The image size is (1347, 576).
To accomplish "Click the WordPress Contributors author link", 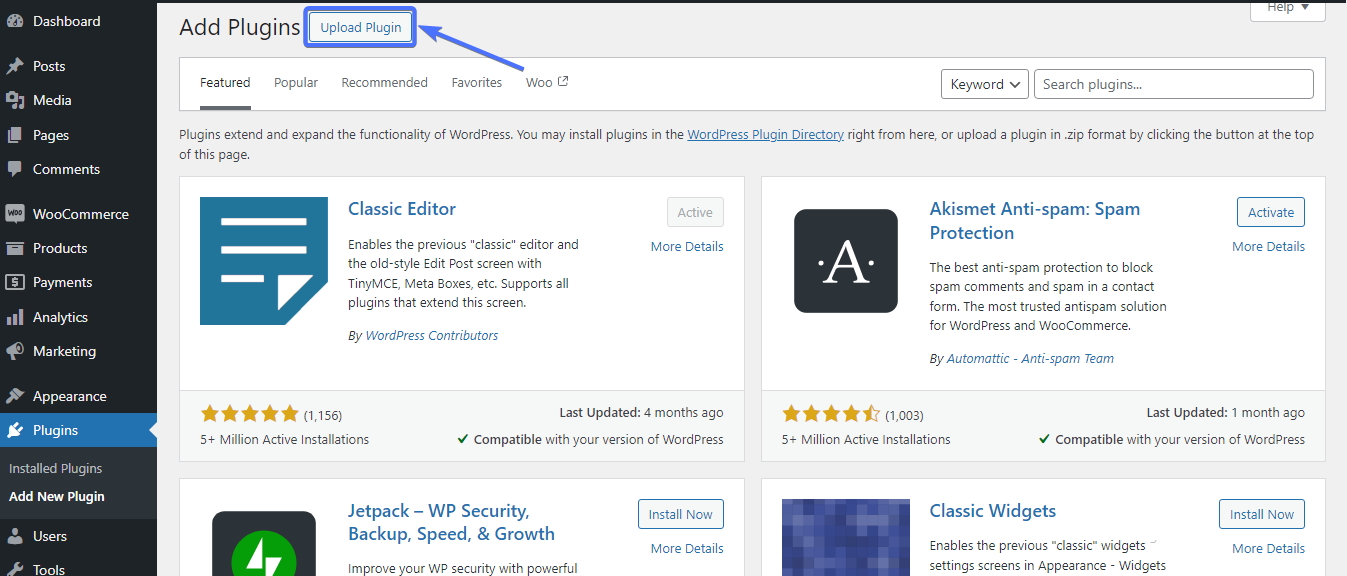I will (x=432, y=336).
